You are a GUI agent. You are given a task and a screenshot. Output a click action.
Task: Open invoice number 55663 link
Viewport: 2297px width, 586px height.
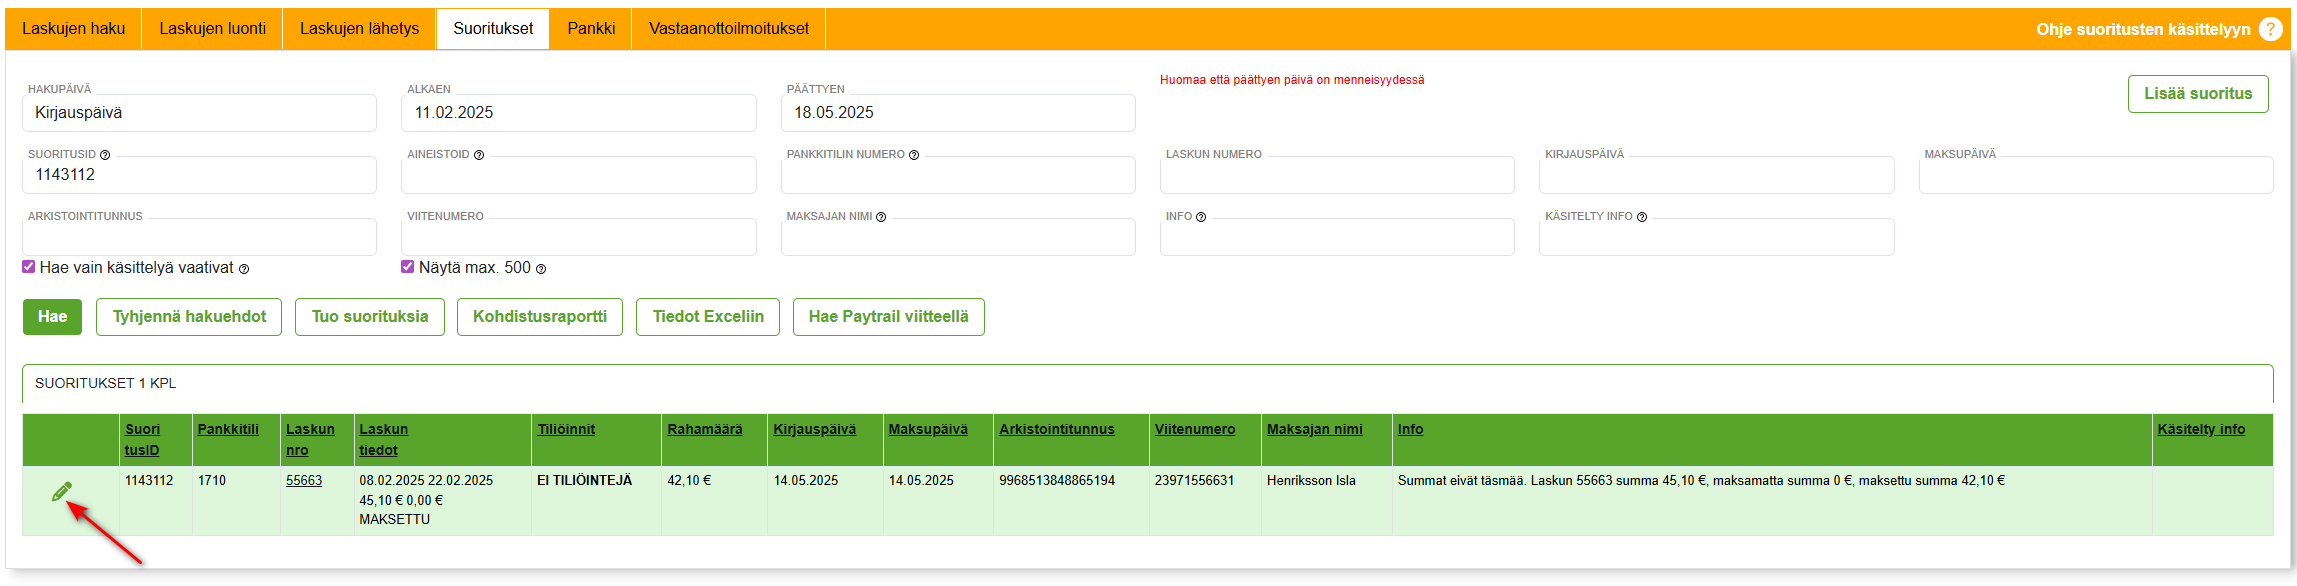coord(304,481)
